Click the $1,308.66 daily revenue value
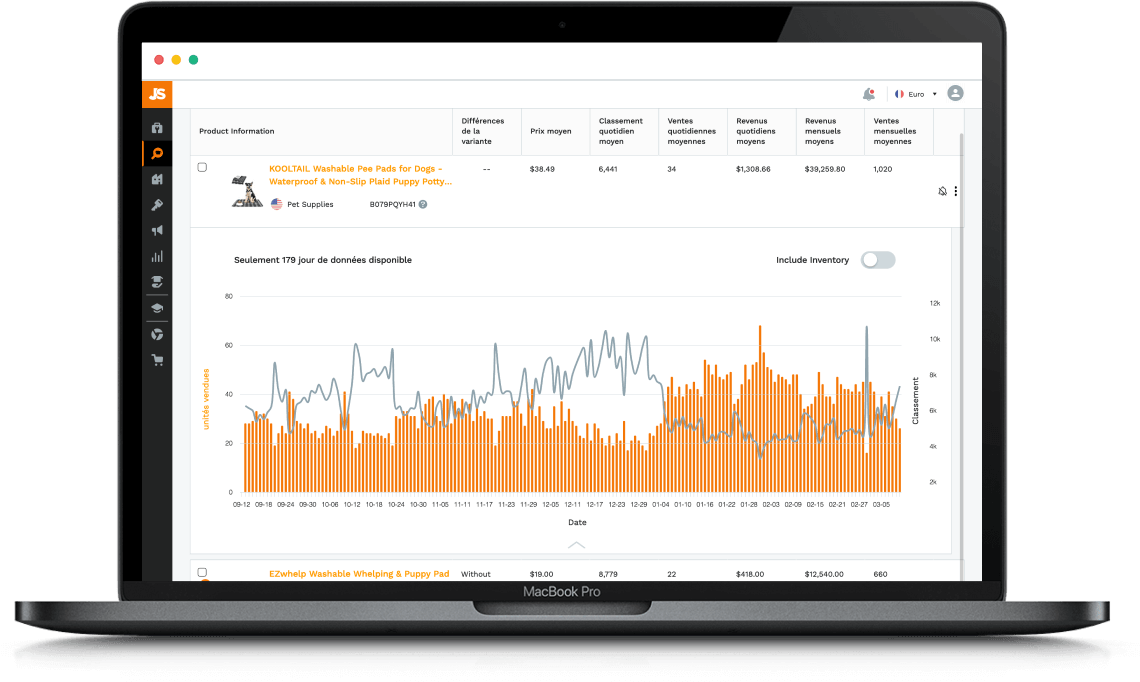This screenshot has width=1140, height=682. 753,169
